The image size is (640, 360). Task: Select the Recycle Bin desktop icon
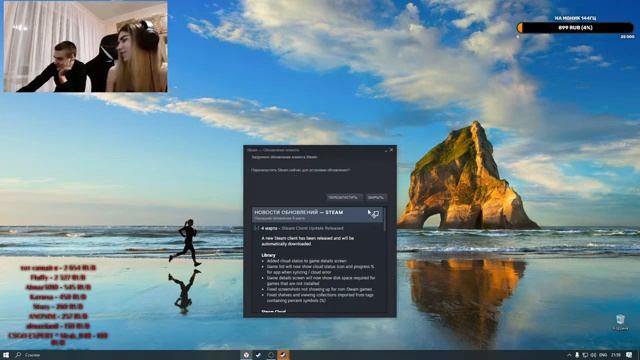point(620,322)
